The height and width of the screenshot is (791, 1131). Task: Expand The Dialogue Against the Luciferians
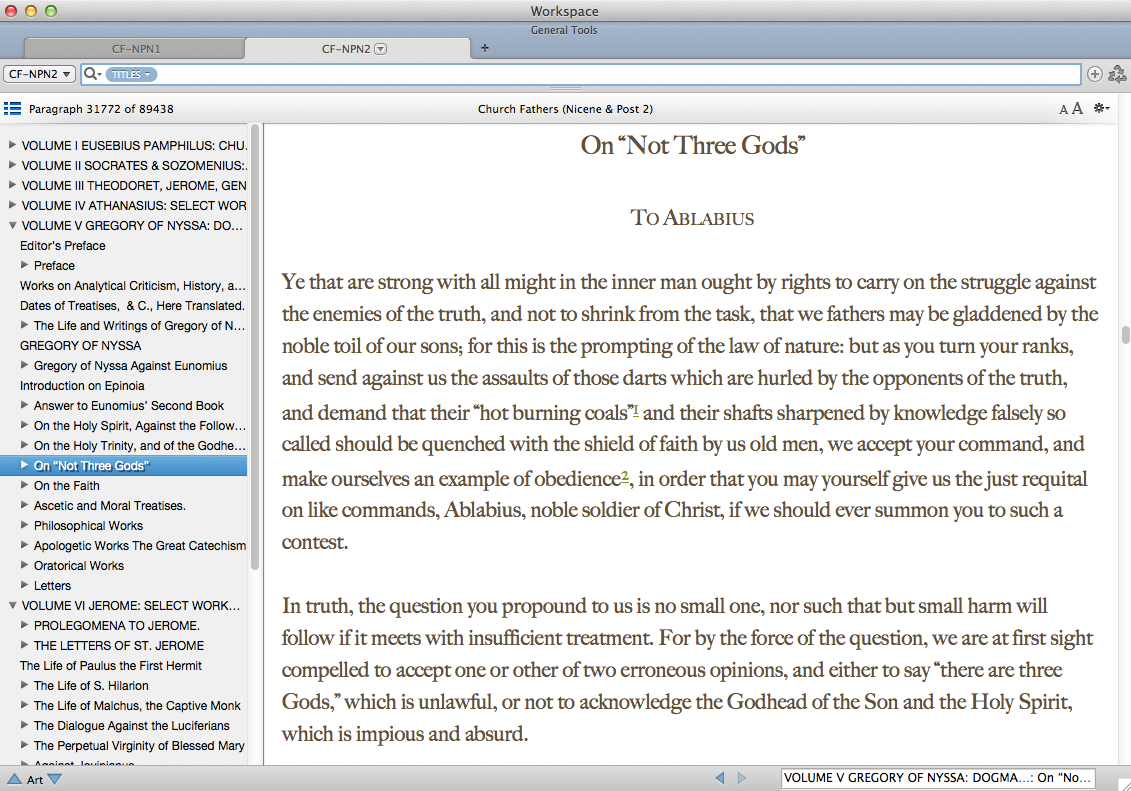[25, 725]
